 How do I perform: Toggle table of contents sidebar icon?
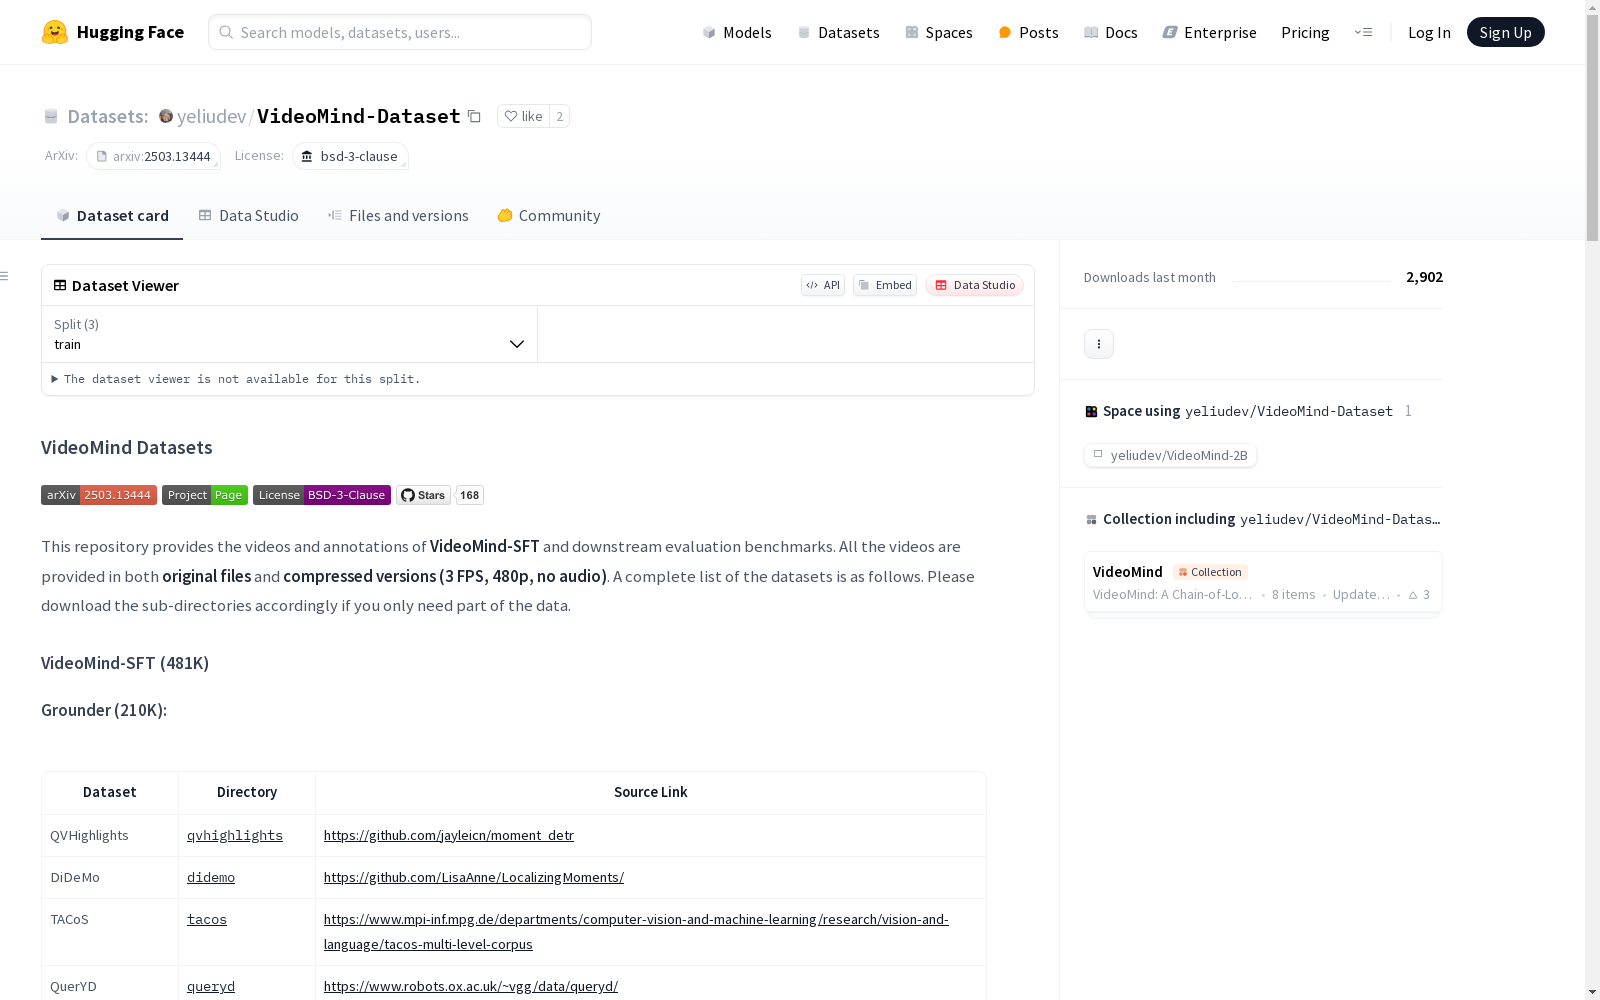point(5,276)
